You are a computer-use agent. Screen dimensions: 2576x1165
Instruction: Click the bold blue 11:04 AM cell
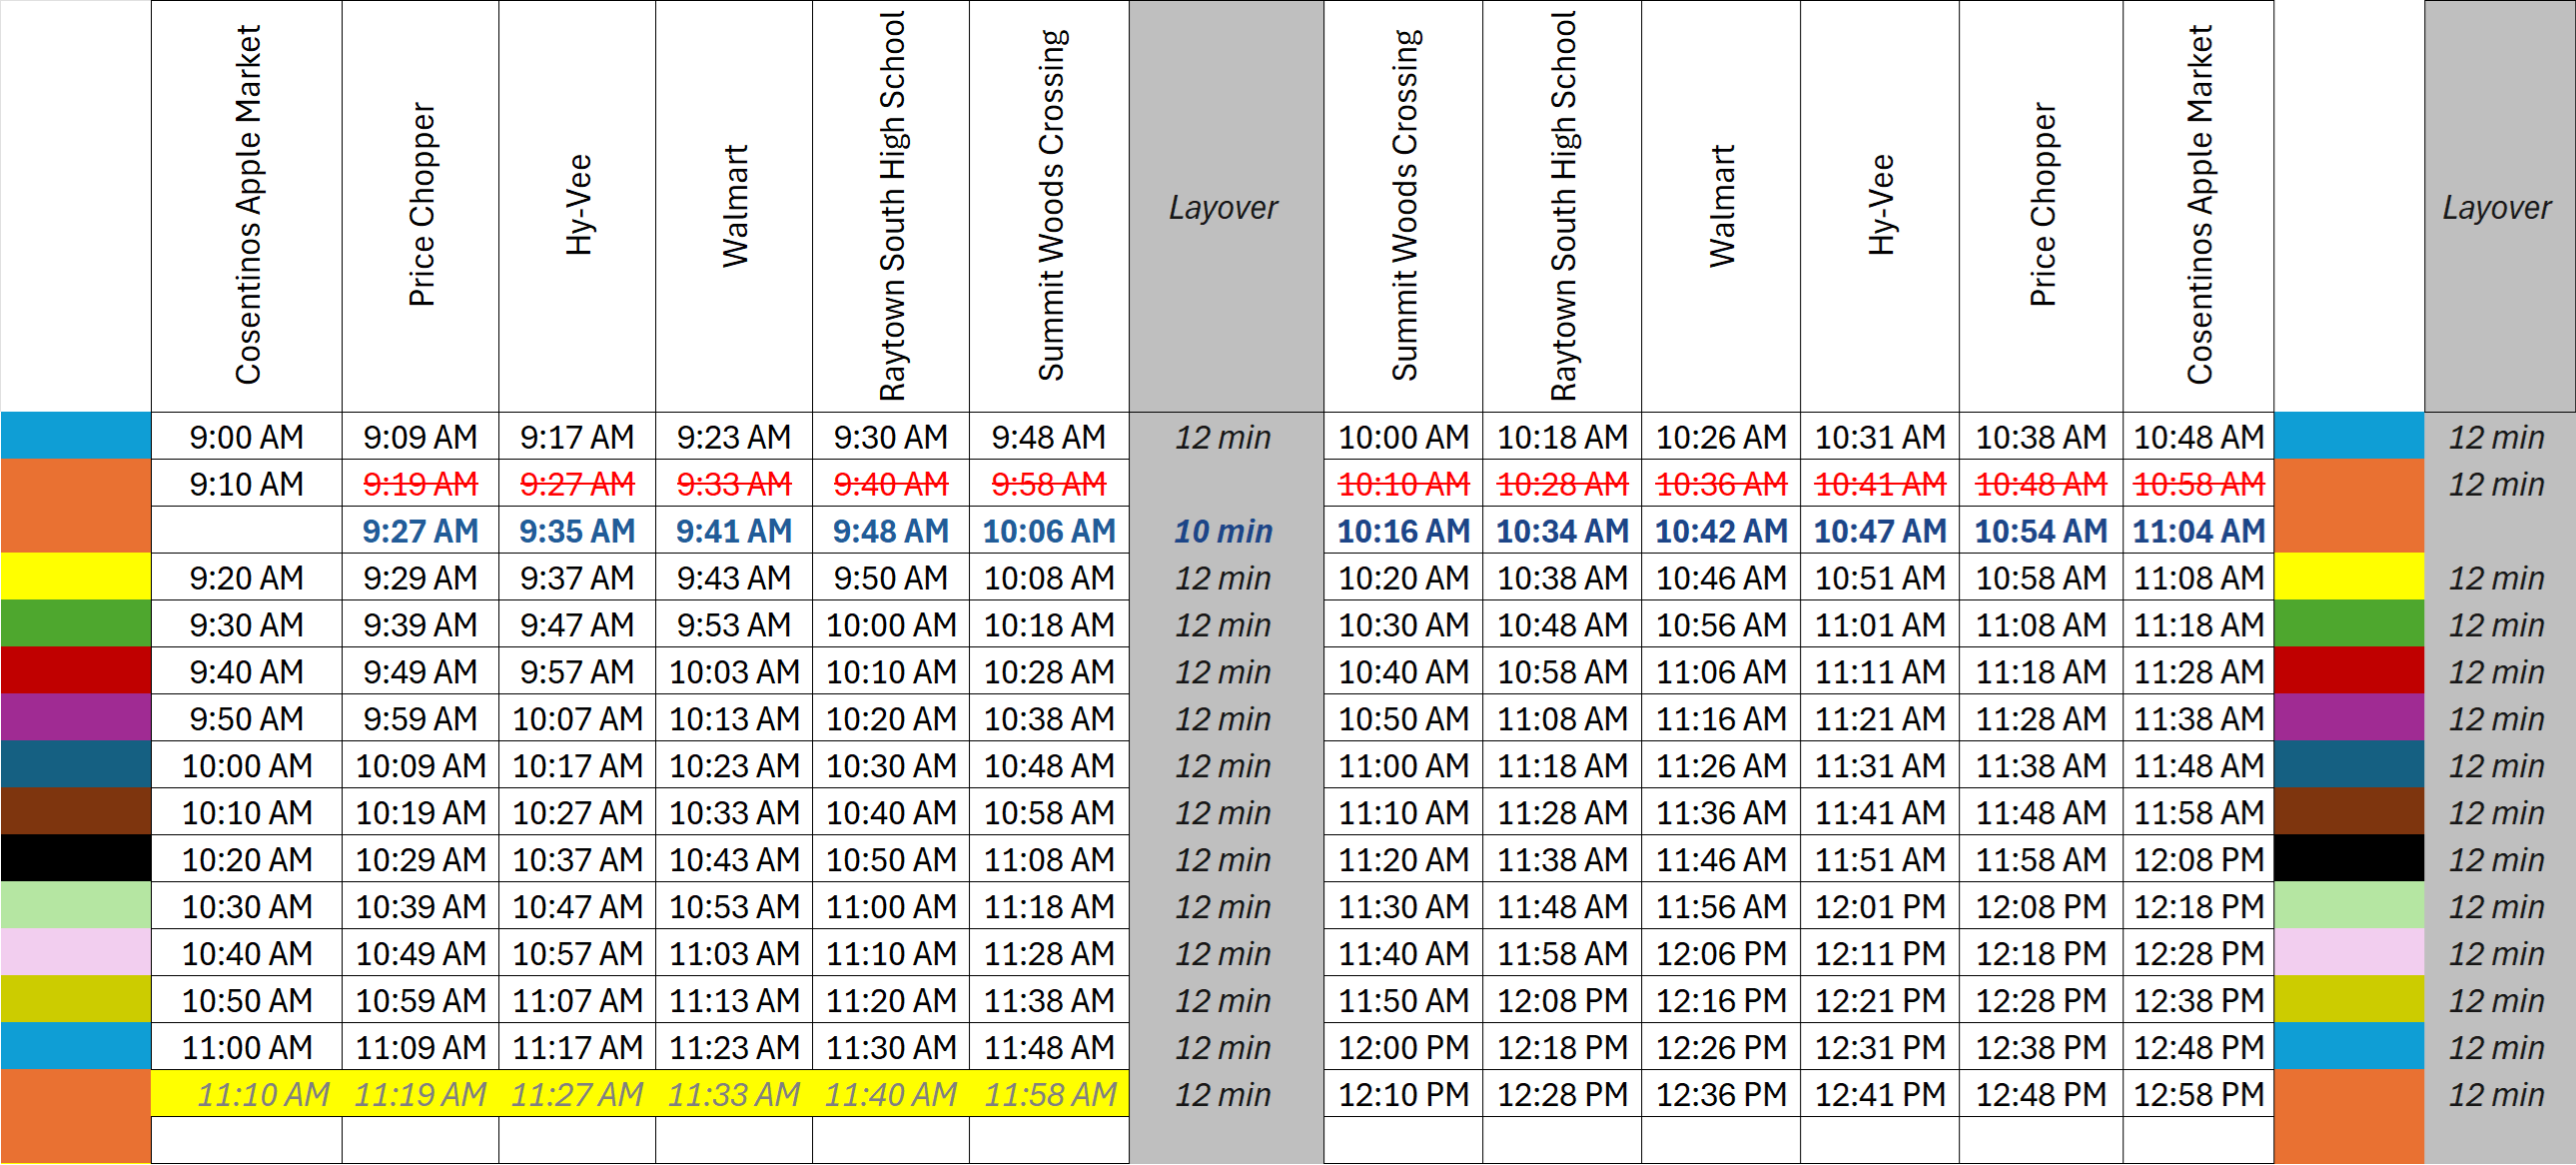coord(2198,531)
